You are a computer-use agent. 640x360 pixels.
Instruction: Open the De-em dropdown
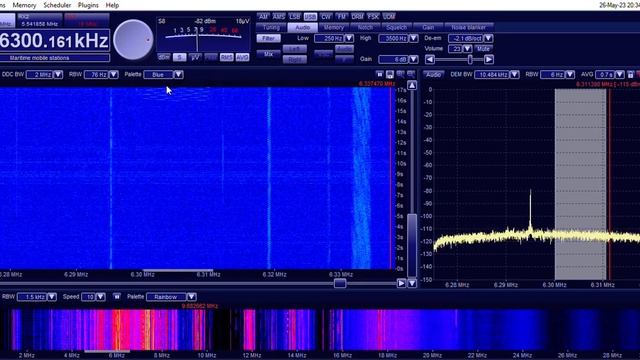click(x=488, y=38)
